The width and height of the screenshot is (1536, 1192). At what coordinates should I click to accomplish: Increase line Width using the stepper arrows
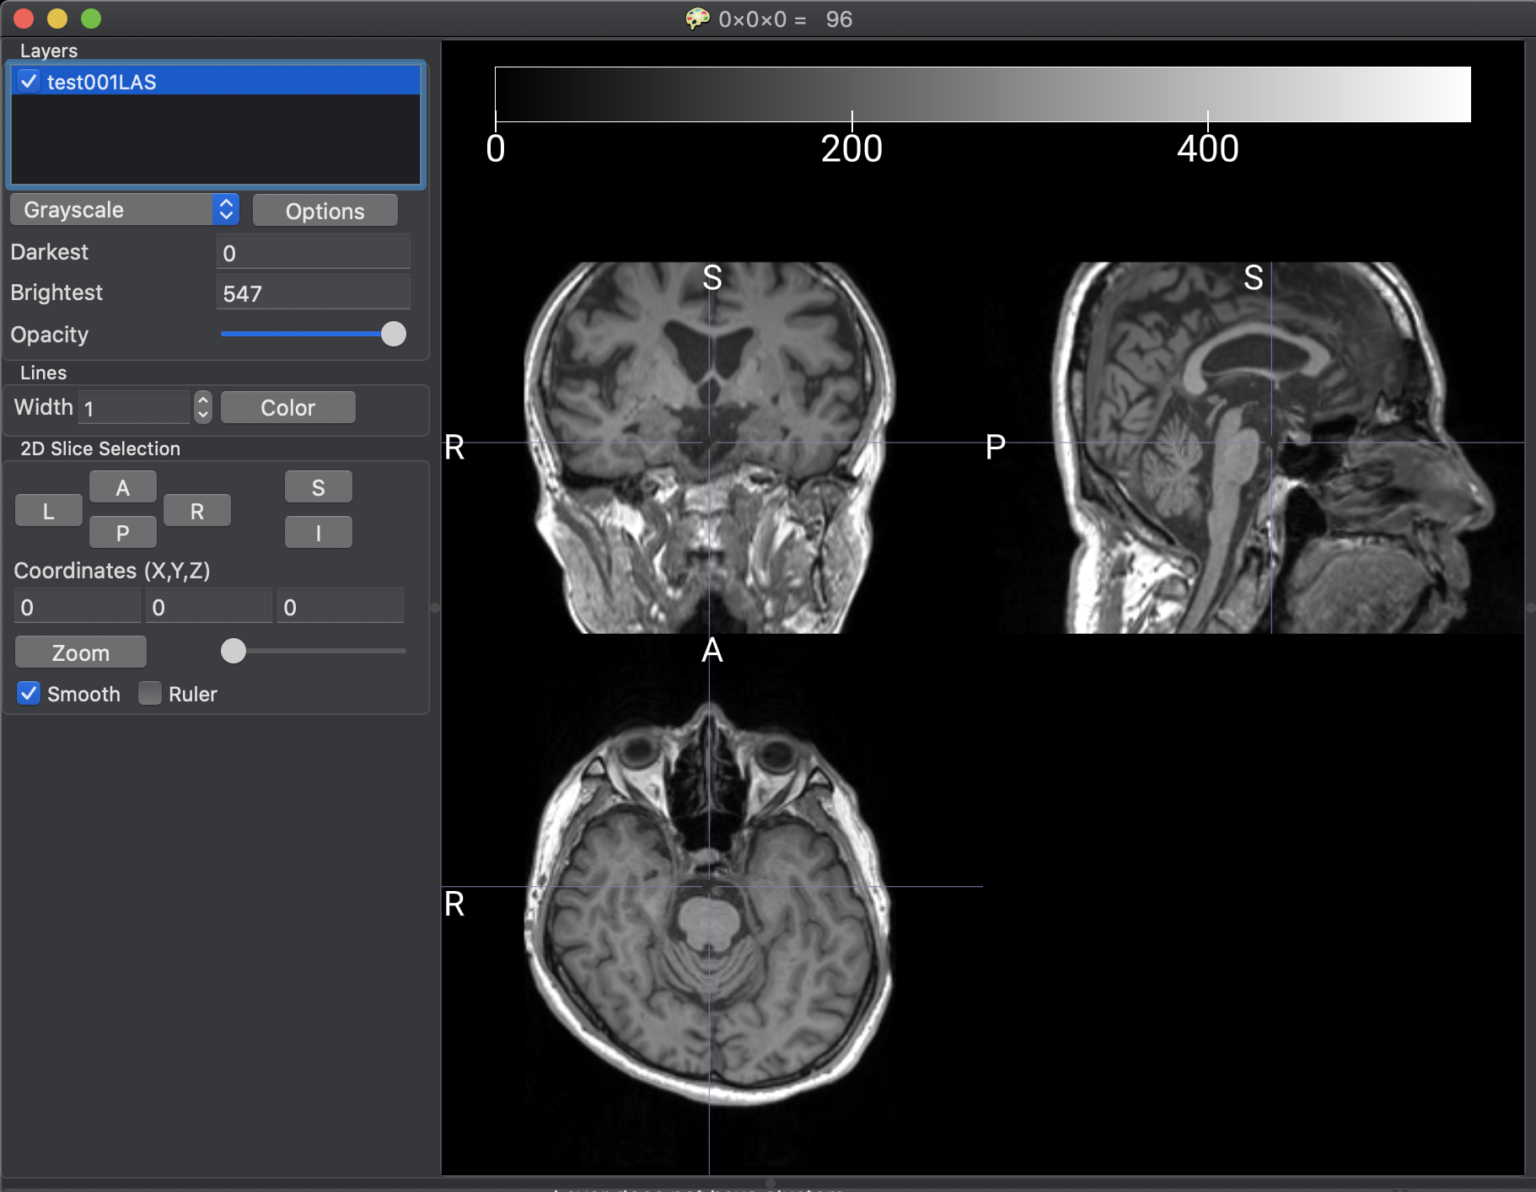click(202, 407)
